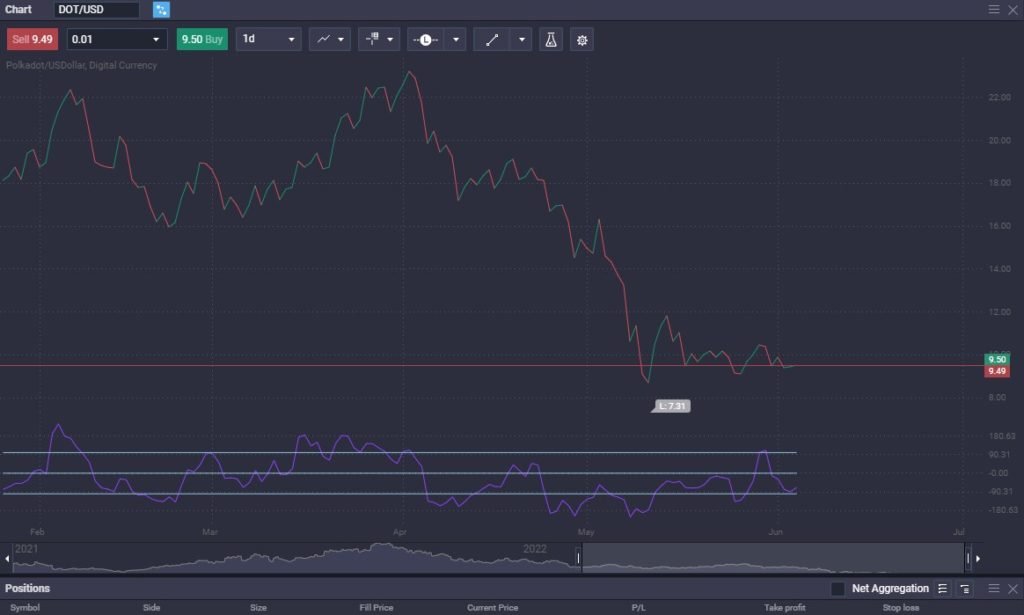Open the indicators flask icon
The width and height of the screenshot is (1024, 615).
550,40
